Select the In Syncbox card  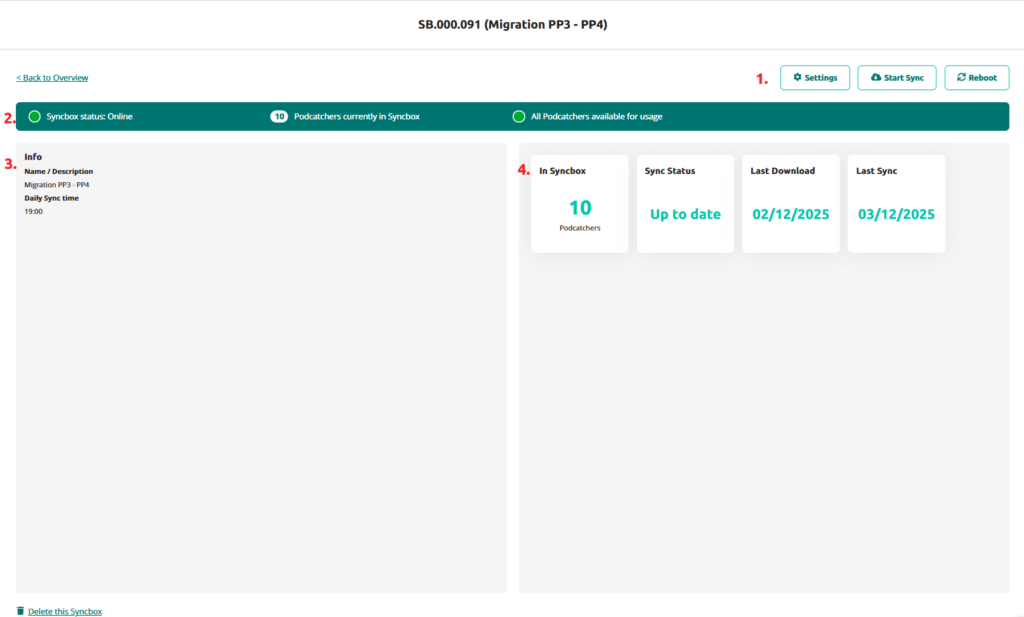point(580,204)
